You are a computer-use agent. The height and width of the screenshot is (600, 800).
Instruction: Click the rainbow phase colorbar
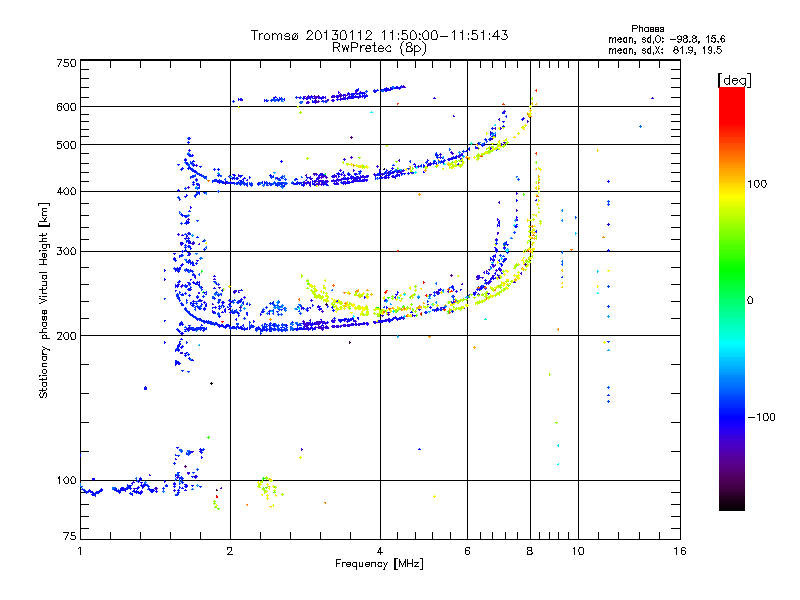pyautogui.click(x=732, y=299)
